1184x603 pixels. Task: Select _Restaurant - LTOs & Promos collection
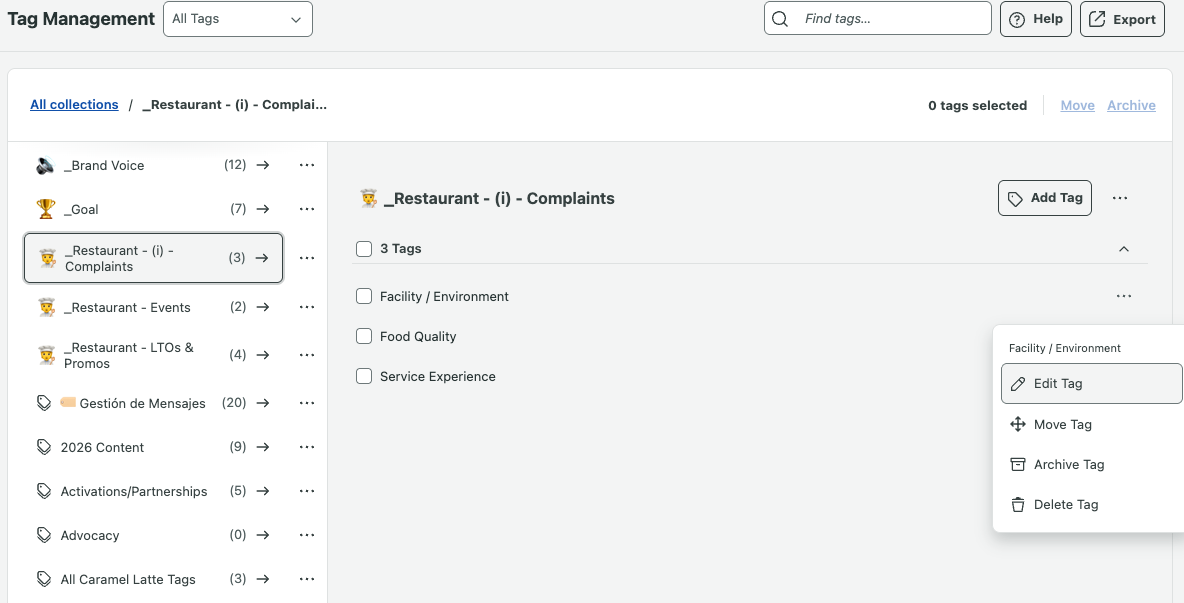[x=153, y=355]
